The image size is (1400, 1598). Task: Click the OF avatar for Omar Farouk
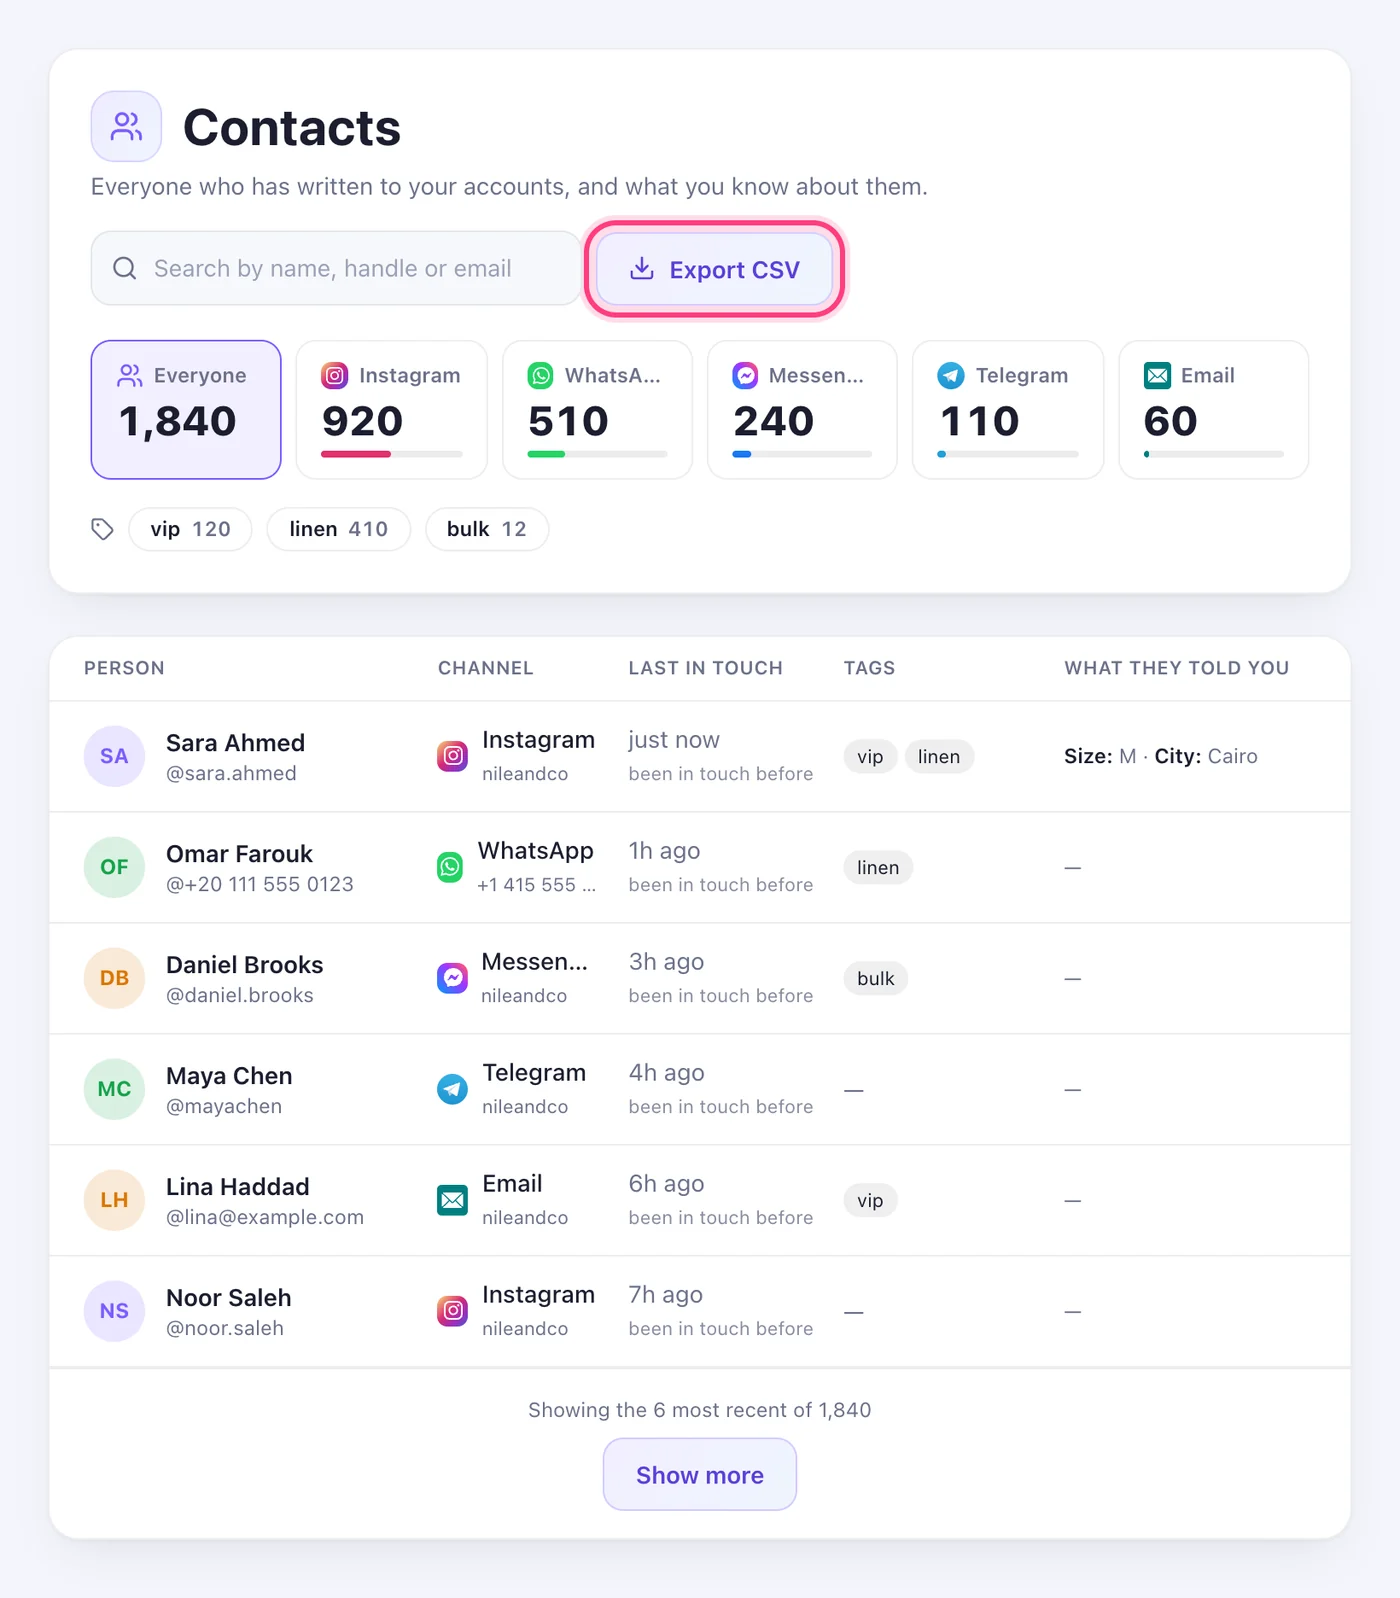tap(114, 867)
